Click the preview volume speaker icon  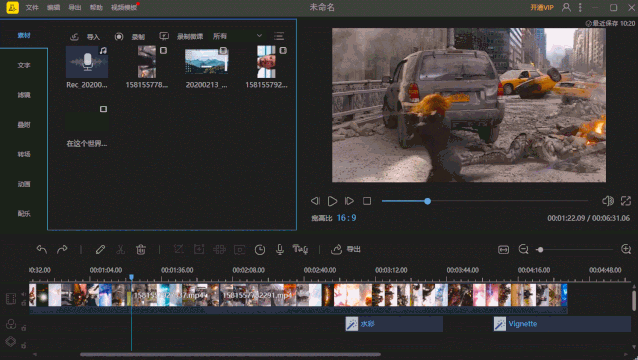(607, 201)
